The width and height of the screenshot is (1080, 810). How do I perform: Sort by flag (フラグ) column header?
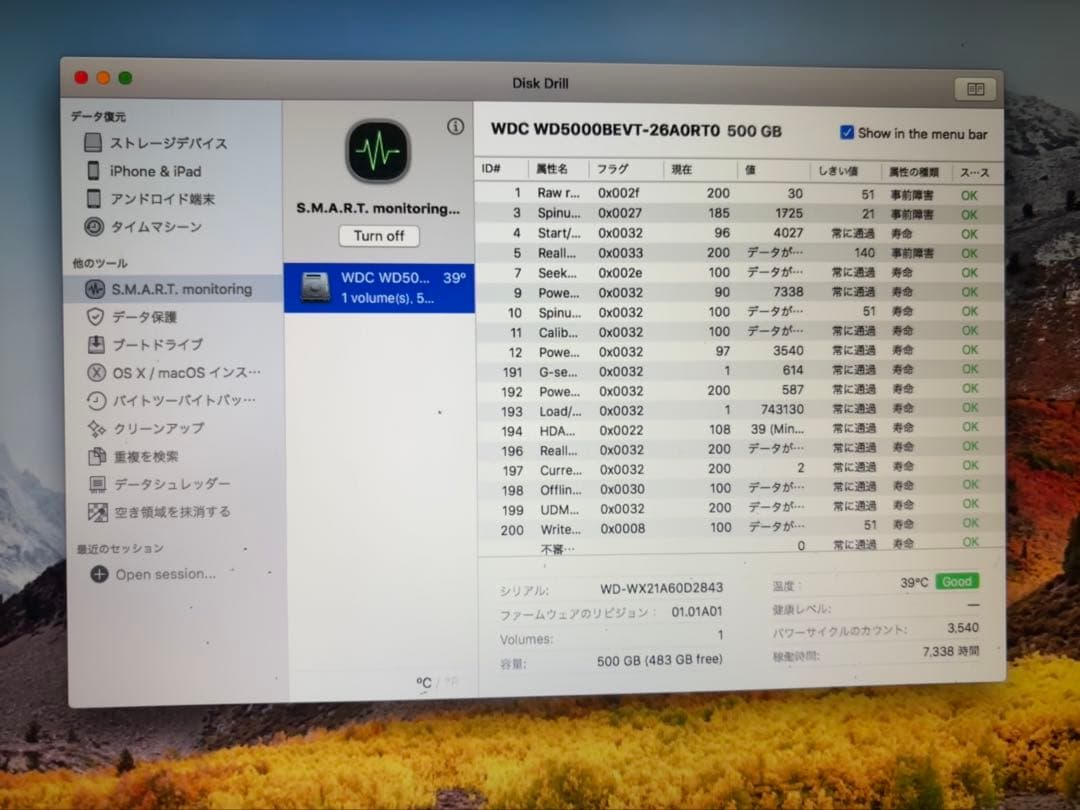625,169
